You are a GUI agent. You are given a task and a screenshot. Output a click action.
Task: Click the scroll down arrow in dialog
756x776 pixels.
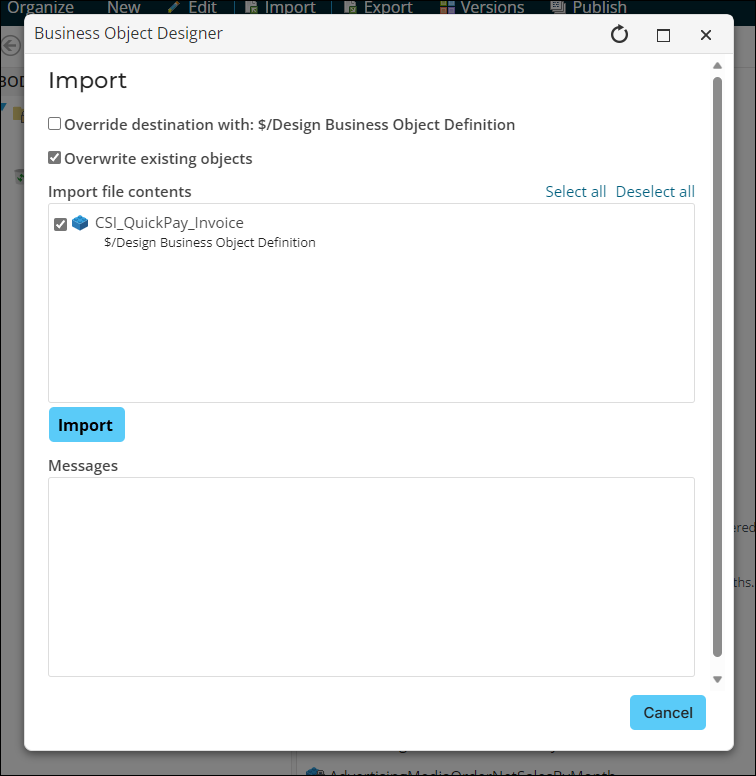(x=717, y=679)
